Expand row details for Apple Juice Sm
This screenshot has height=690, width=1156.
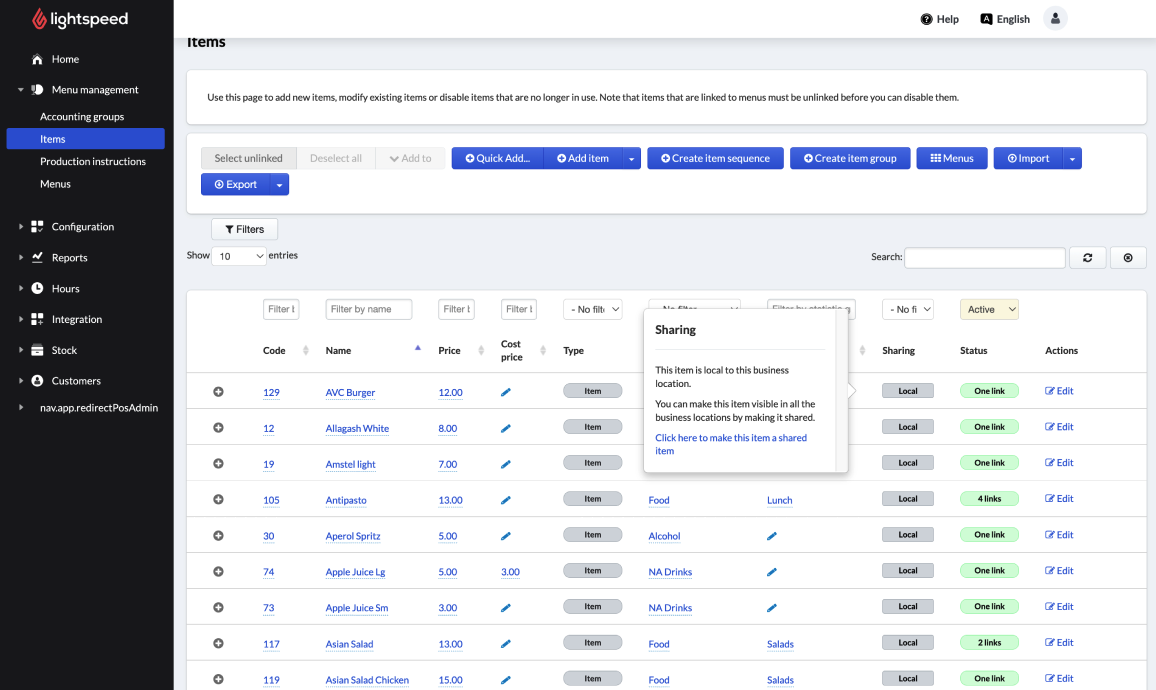tap(218, 607)
